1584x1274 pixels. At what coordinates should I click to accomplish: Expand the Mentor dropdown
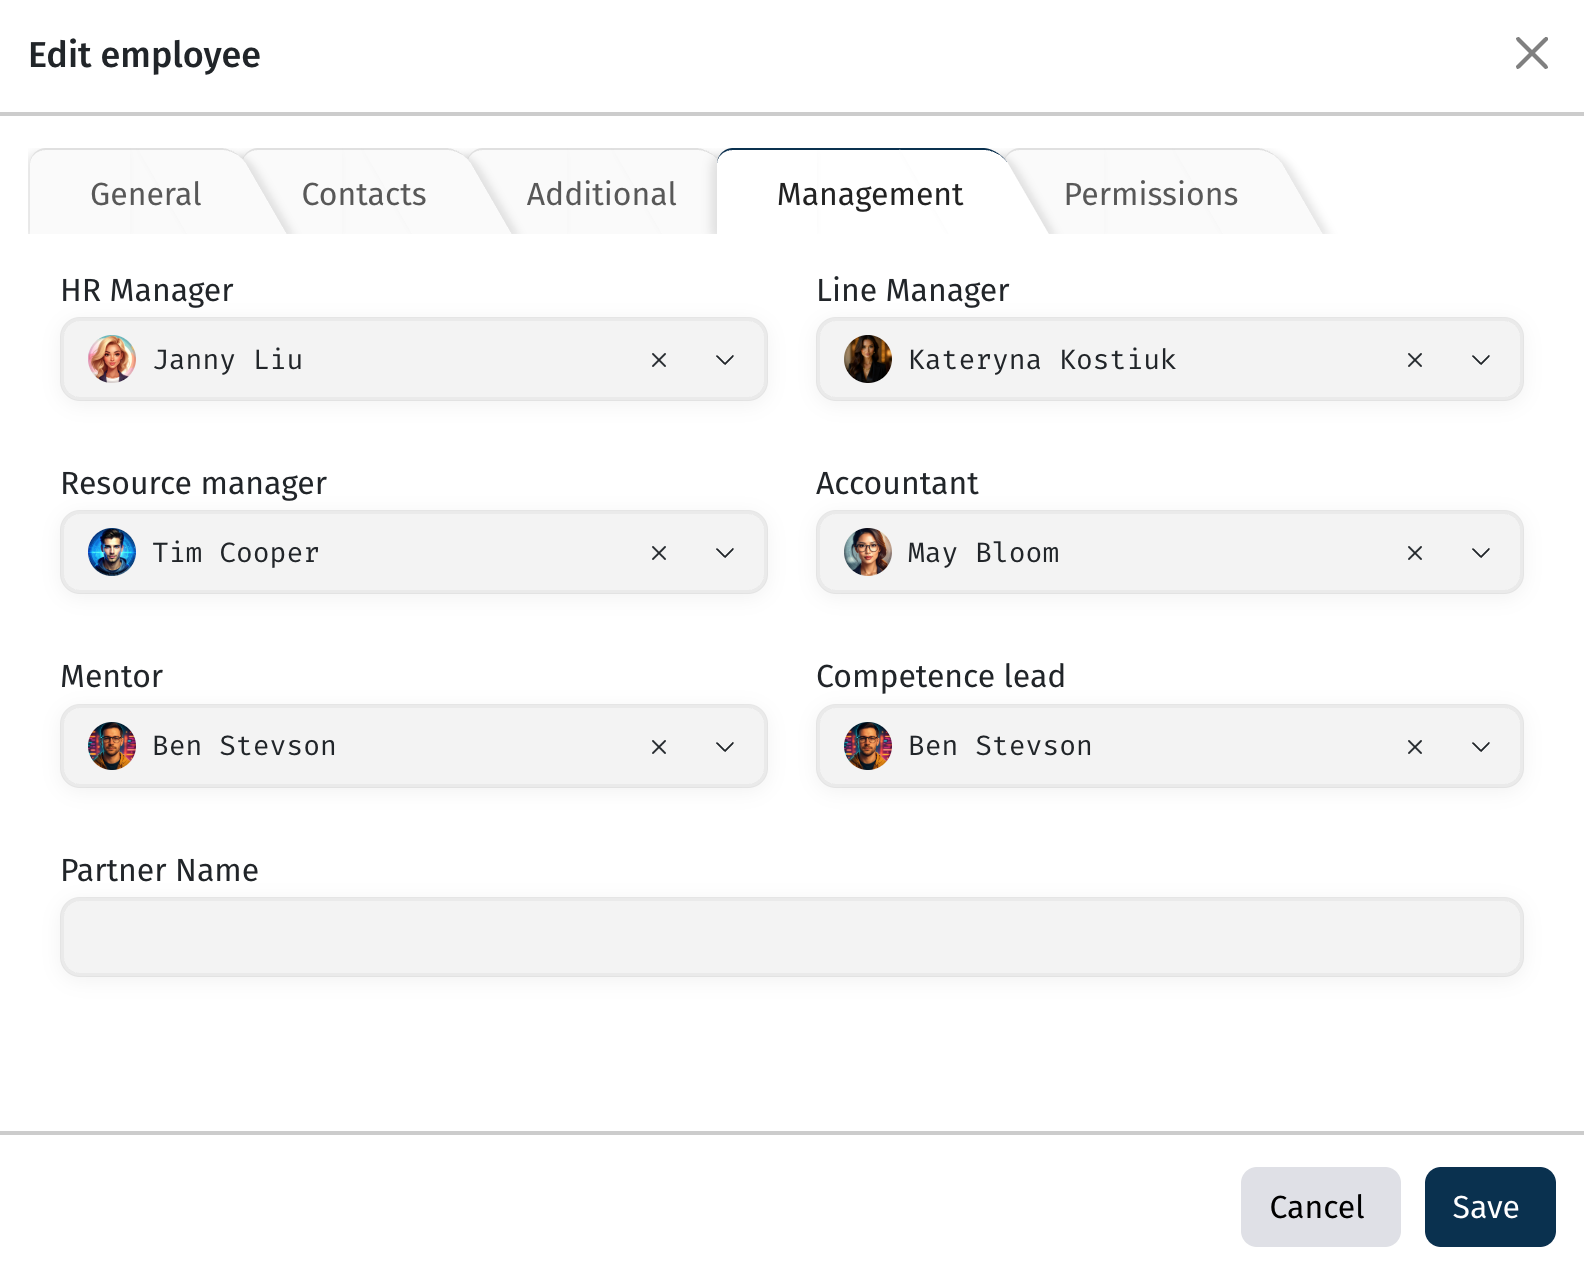point(725,747)
